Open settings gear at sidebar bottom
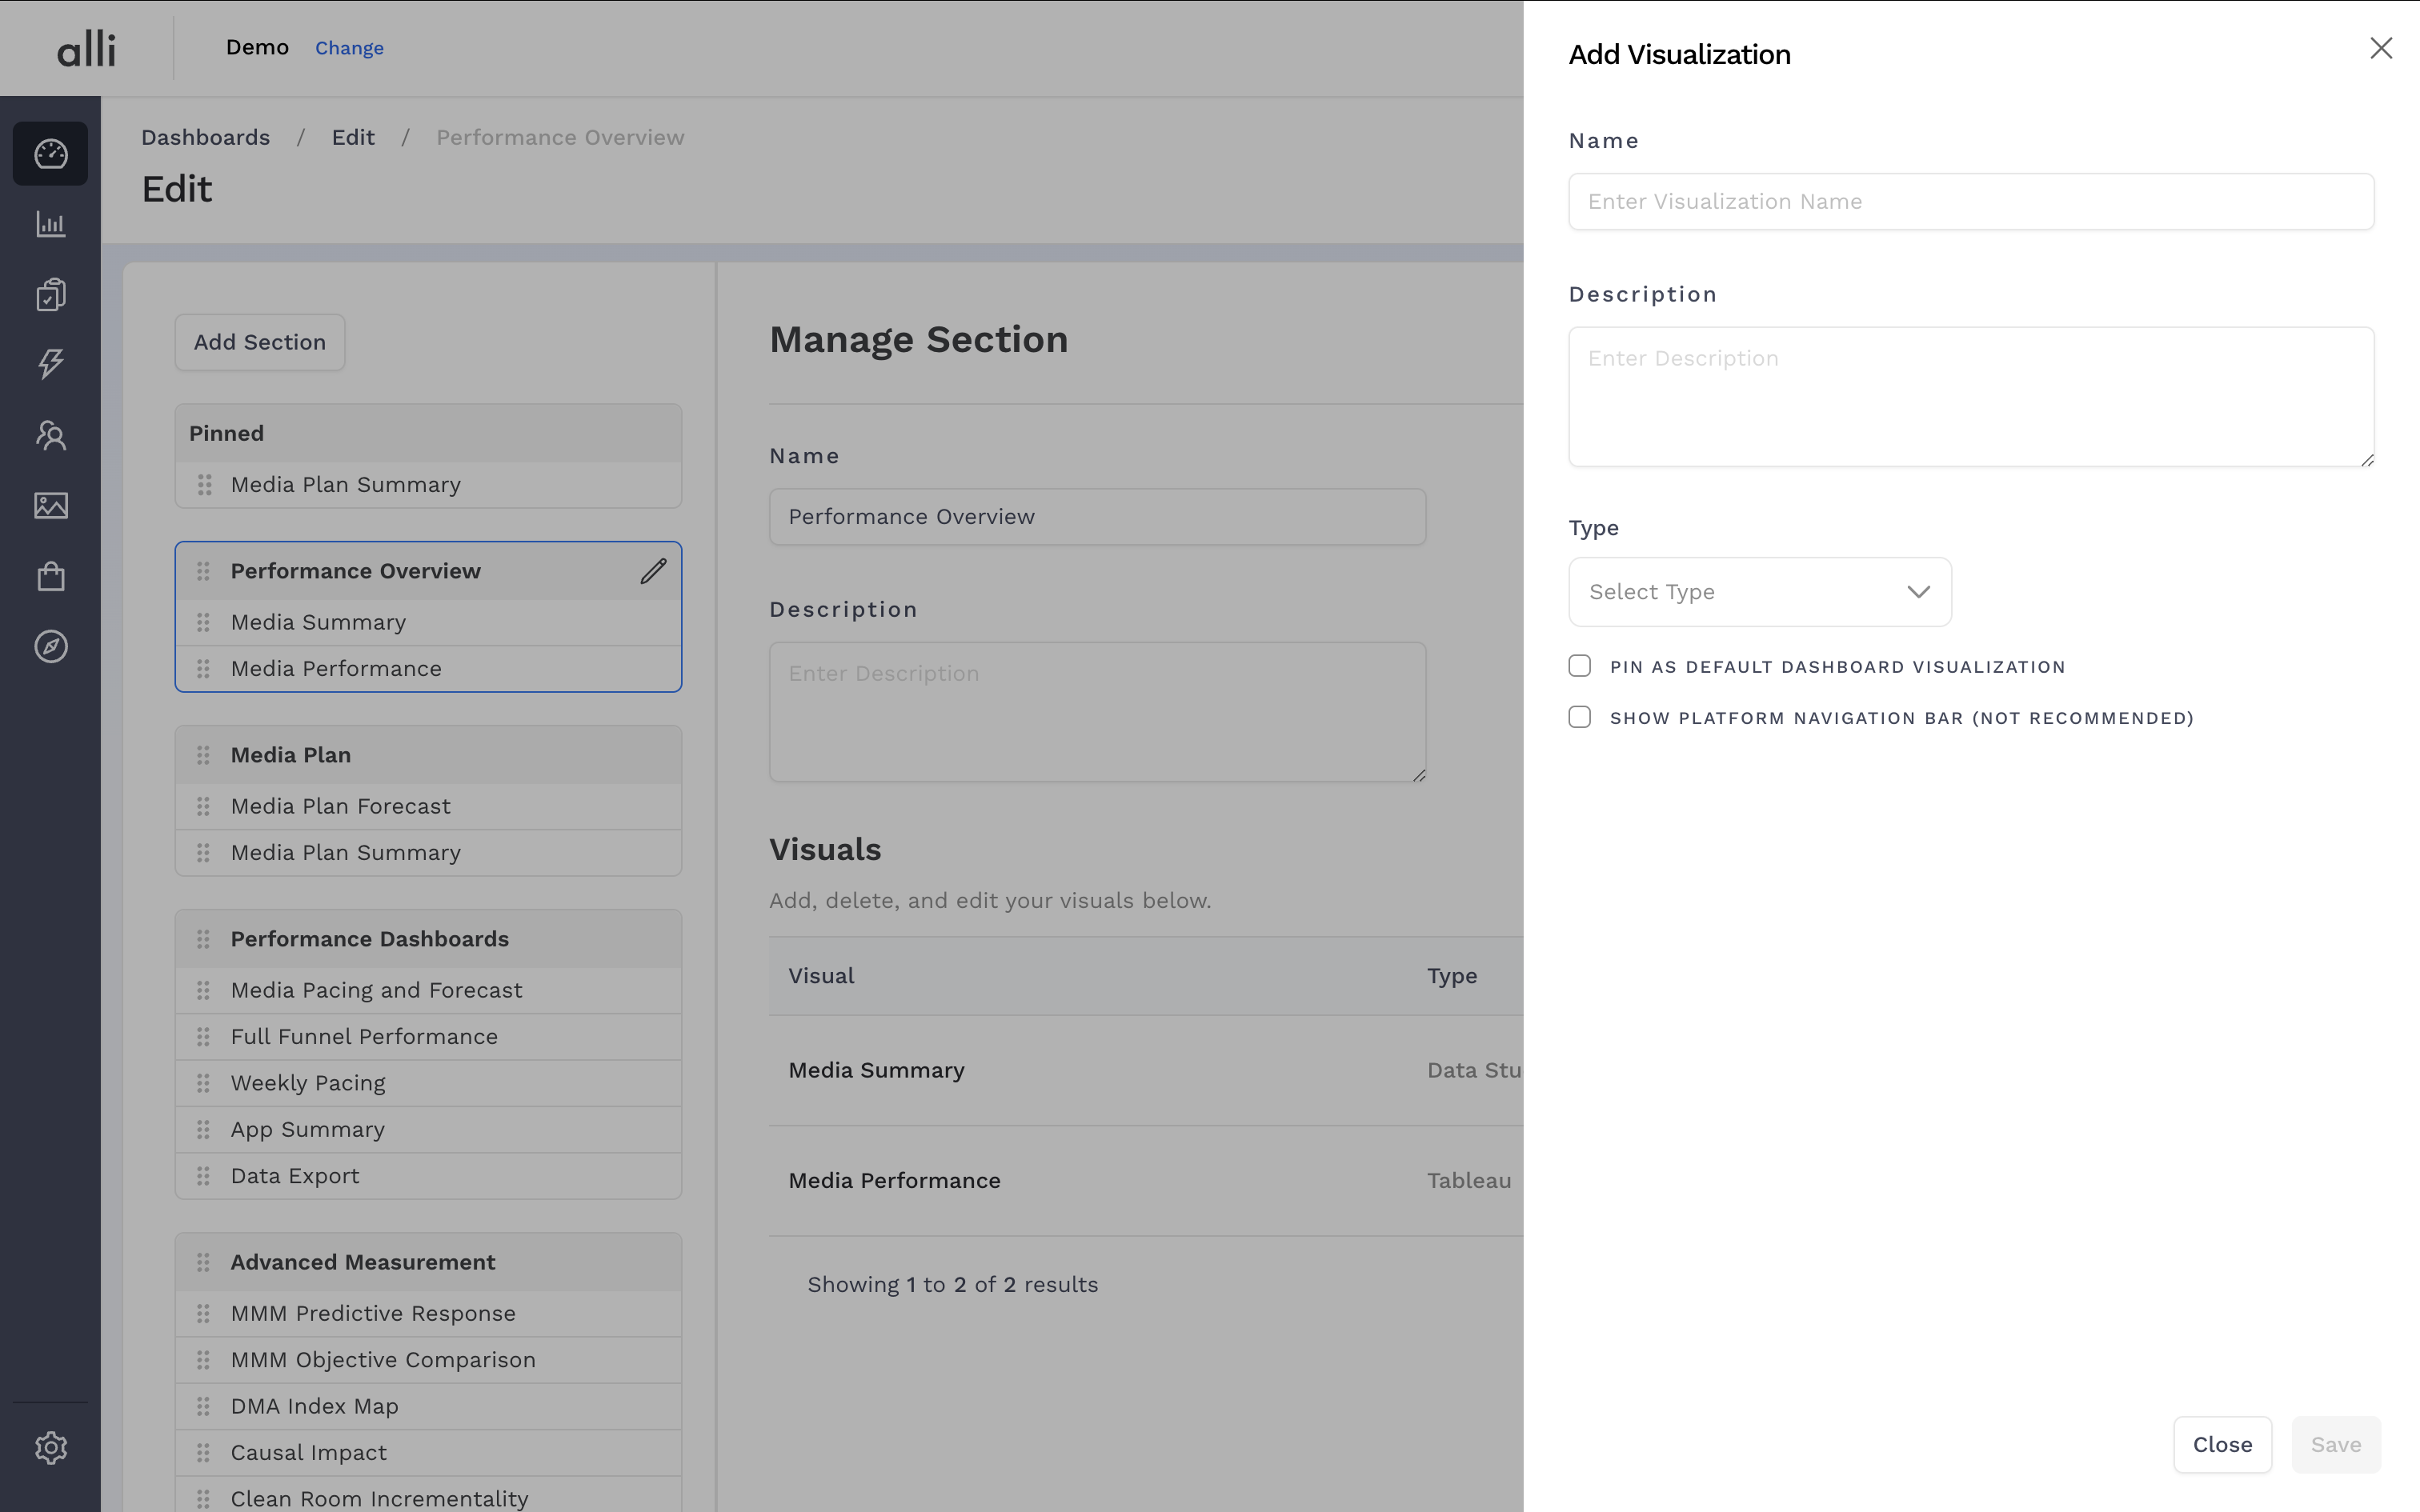Image resolution: width=2420 pixels, height=1512 pixels. [50, 1447]
